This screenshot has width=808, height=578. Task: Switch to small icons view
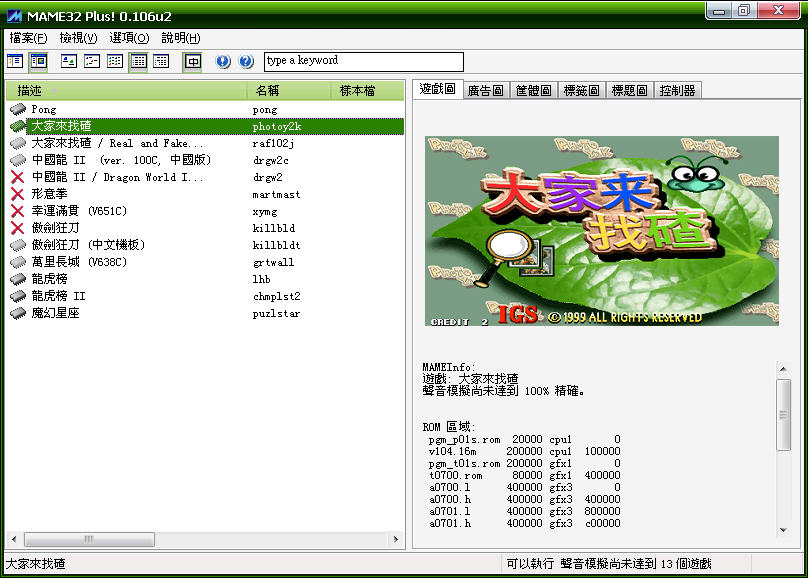tap(92, 62)
